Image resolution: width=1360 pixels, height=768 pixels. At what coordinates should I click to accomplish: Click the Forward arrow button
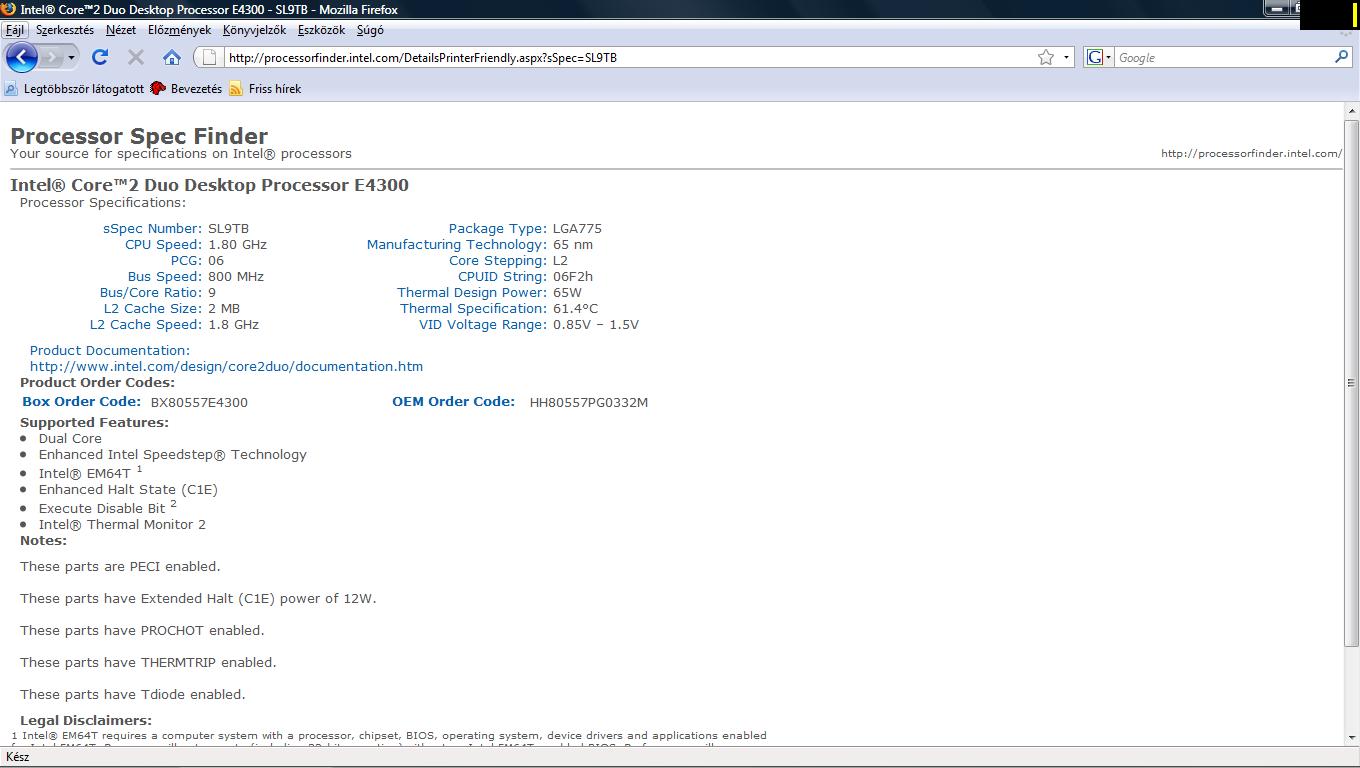click(x=51, y=57)
